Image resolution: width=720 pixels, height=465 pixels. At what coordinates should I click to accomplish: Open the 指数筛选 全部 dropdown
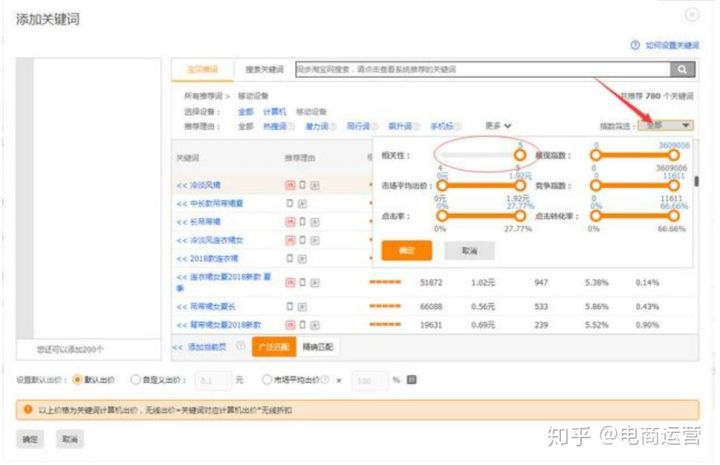(668, 126)
